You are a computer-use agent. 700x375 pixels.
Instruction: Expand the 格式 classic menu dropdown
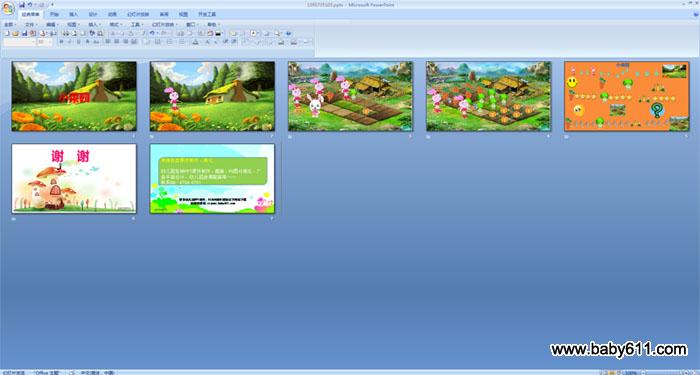(115, 25)
